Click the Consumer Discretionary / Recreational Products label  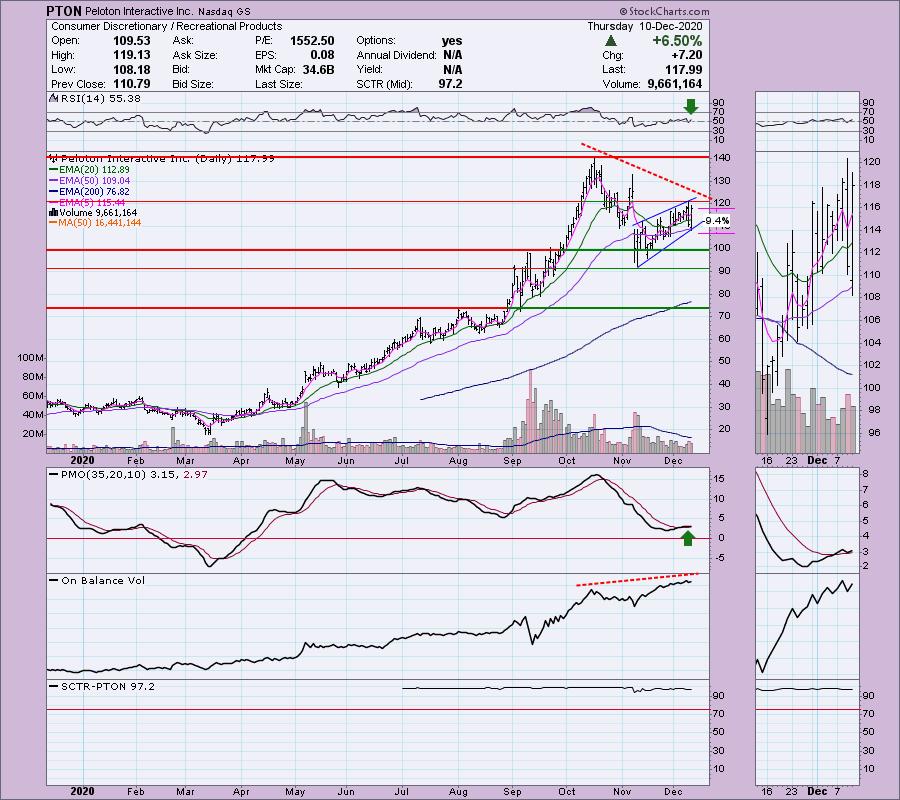(x=166, y=26)
